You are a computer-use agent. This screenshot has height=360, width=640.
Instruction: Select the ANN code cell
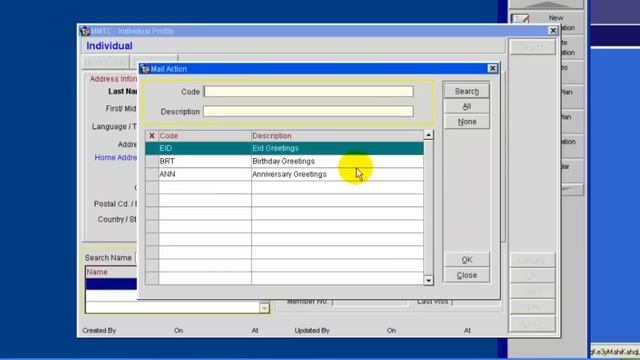[x=204, y=174]
